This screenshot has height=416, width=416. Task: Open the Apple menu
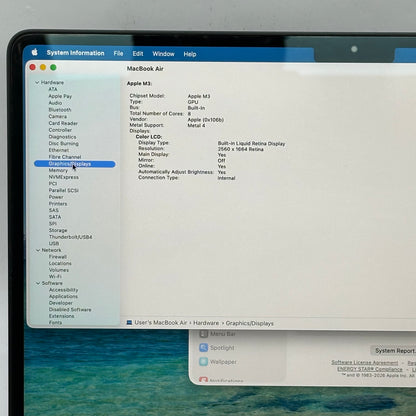point(35,52)
